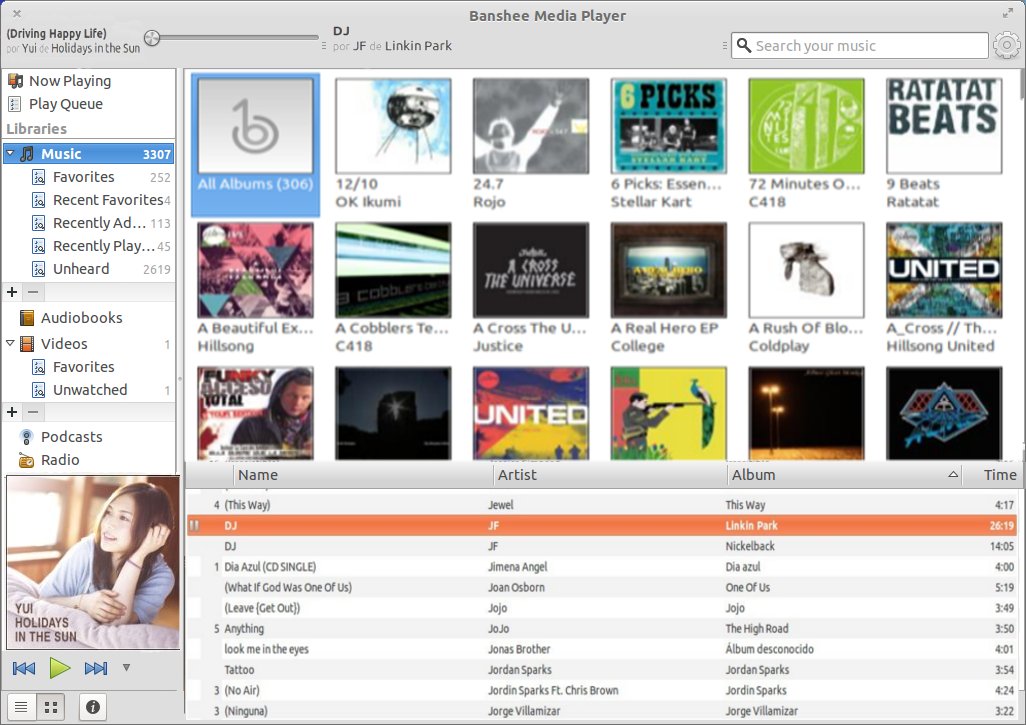This screenshot has width=1026, height=725.
Task: Open the settings gear menu
Action: (1006, 46)
